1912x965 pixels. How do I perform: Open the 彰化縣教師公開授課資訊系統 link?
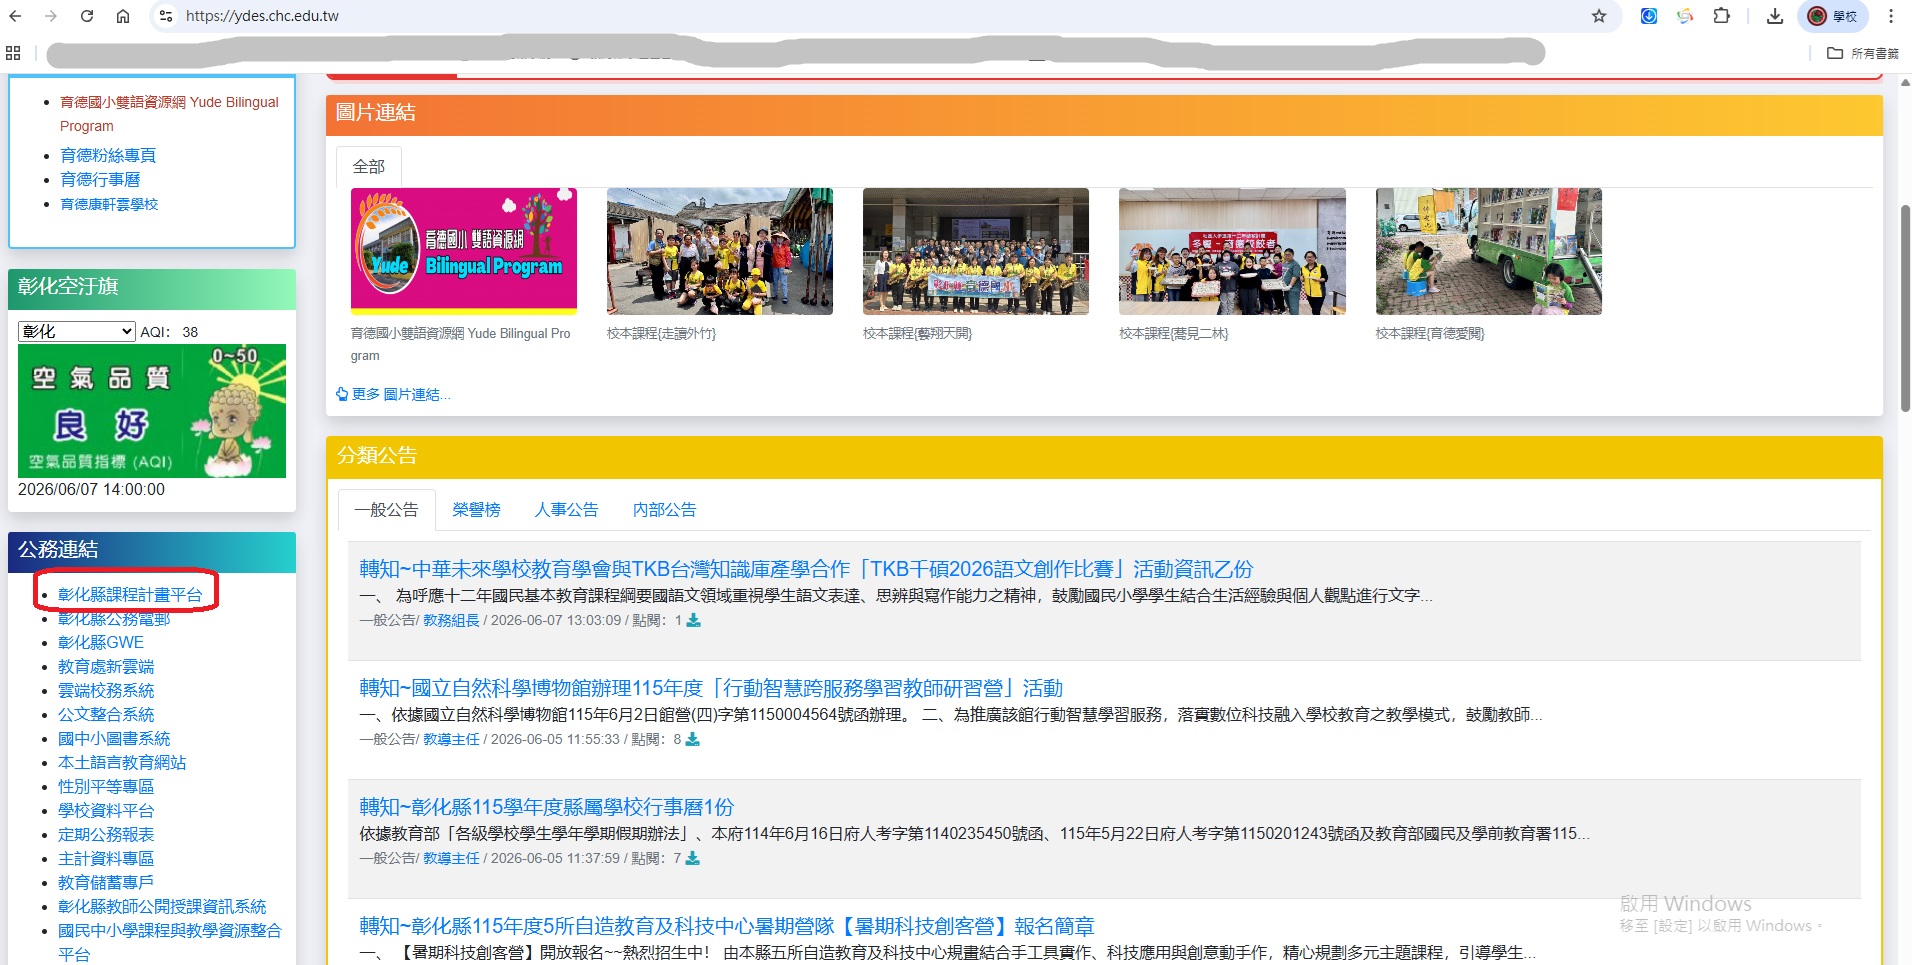(x=162, y=907)
